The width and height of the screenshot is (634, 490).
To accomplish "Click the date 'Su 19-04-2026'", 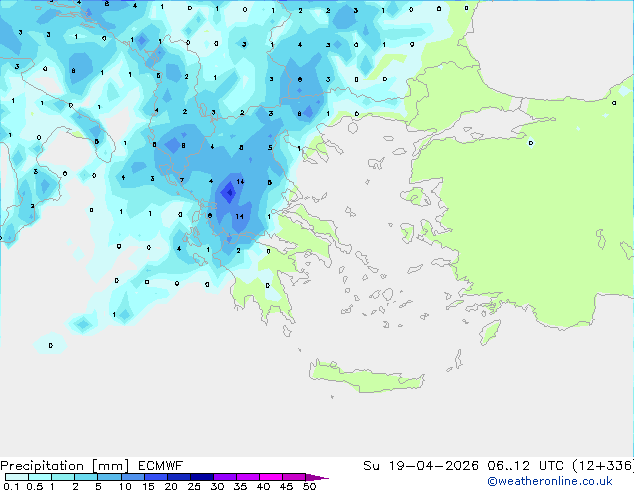I will 421,466.
